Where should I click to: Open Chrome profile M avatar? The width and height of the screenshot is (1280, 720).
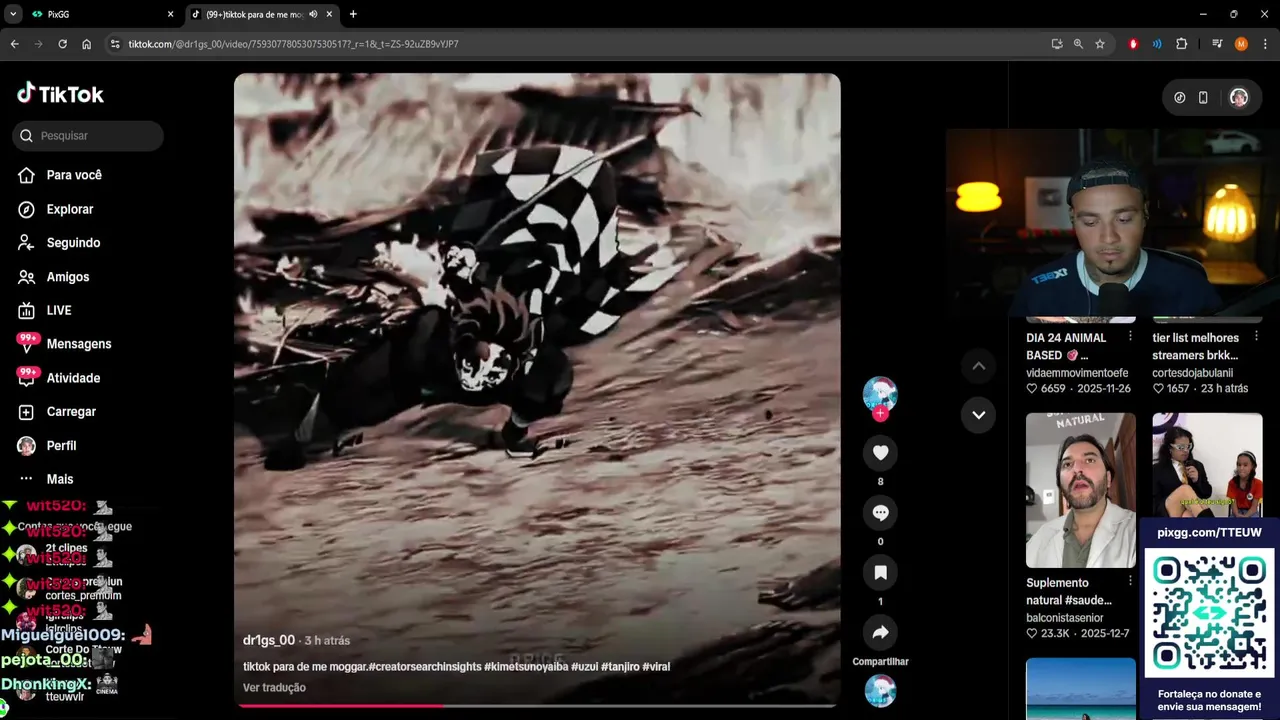(1241, 44)
